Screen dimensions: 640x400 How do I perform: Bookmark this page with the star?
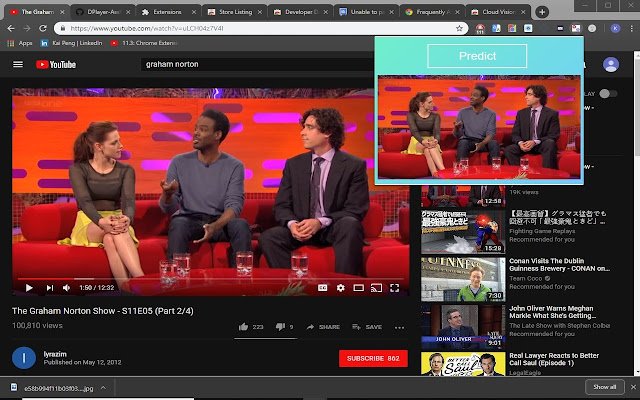[459, 28]
